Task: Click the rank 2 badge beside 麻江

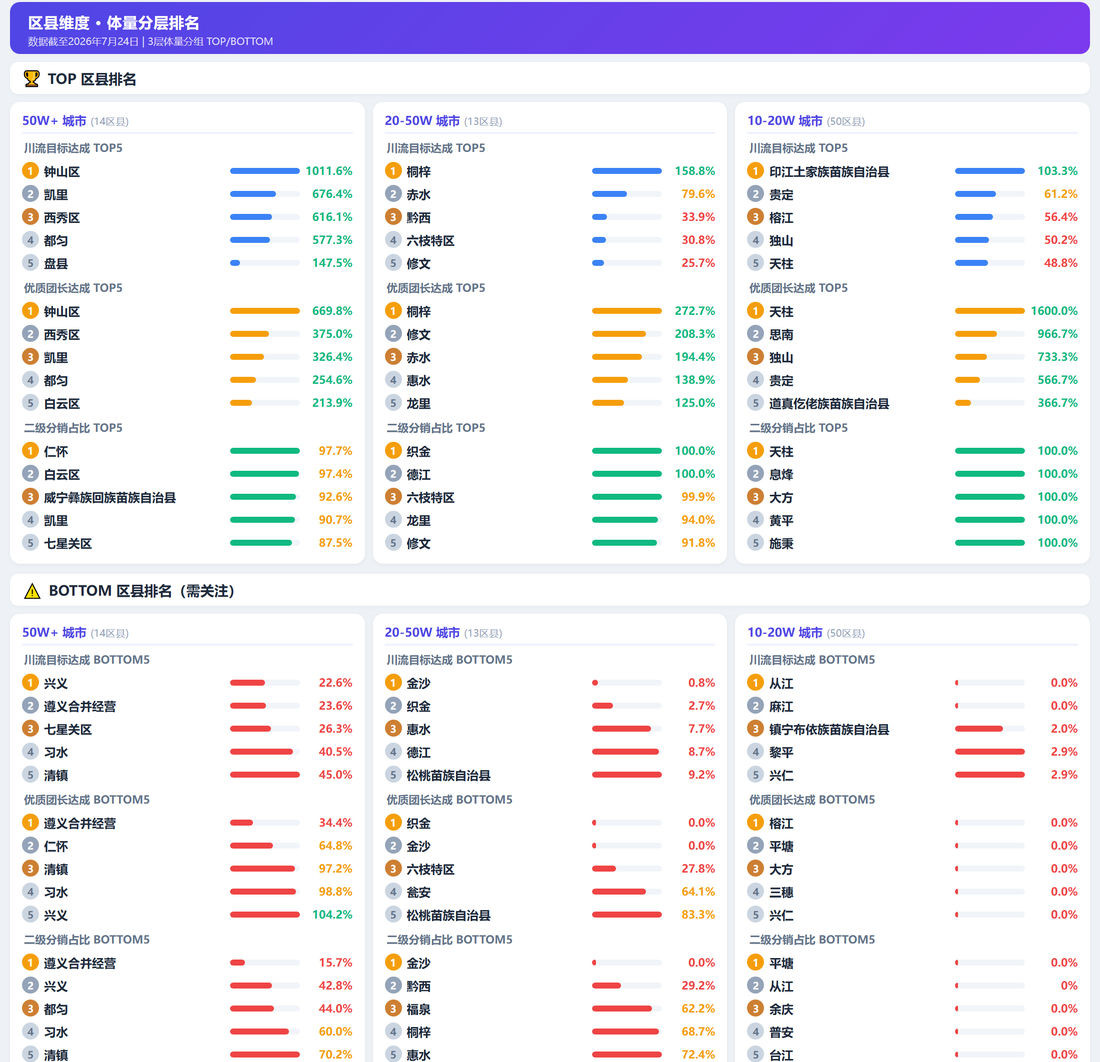Action: 755,706
